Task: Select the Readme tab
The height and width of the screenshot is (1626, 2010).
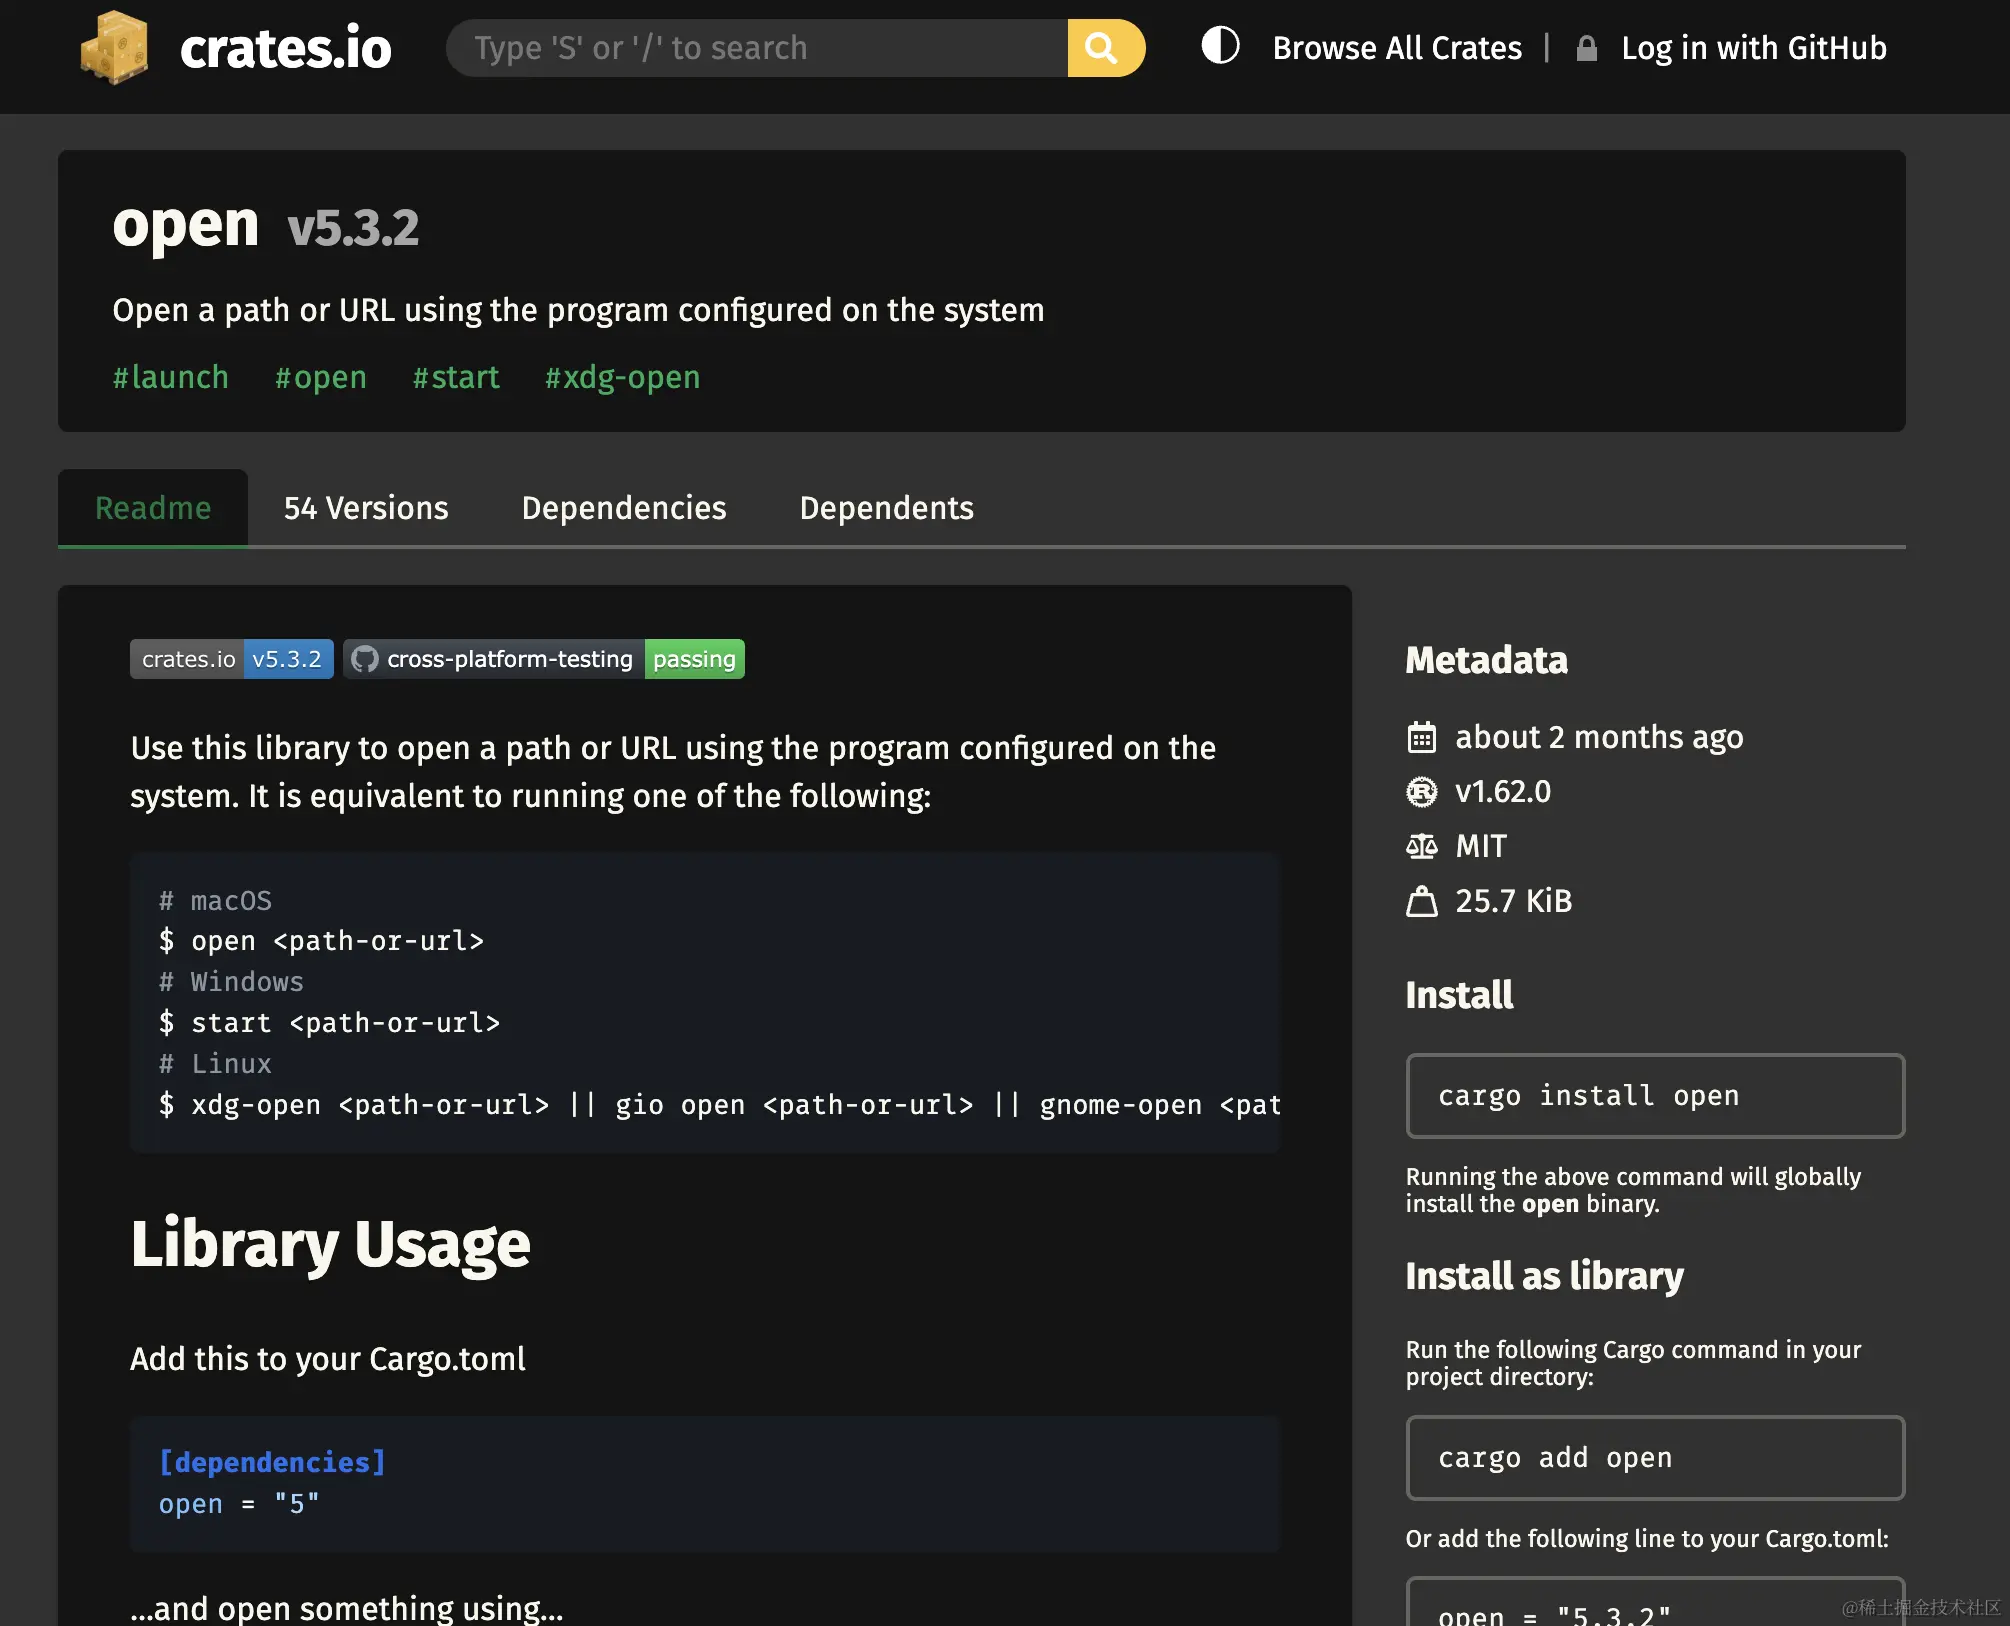Action: pos(153,508)
